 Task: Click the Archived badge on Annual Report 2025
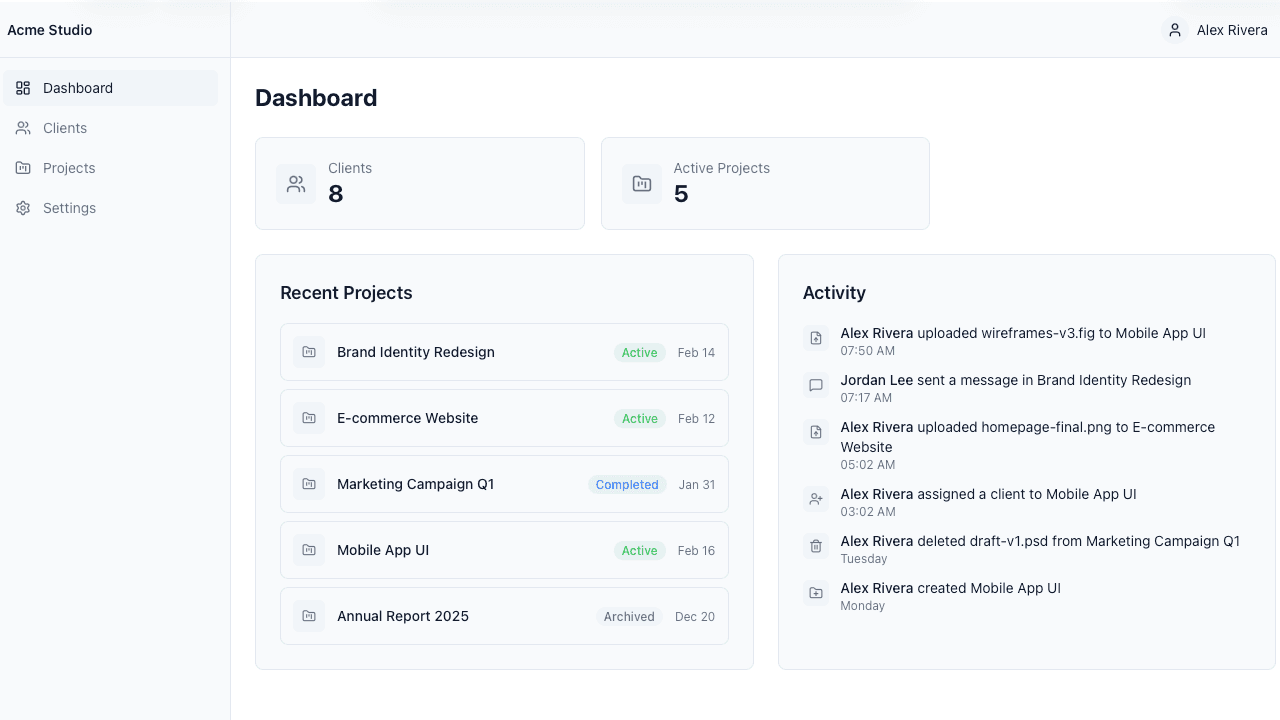point(629,616)
